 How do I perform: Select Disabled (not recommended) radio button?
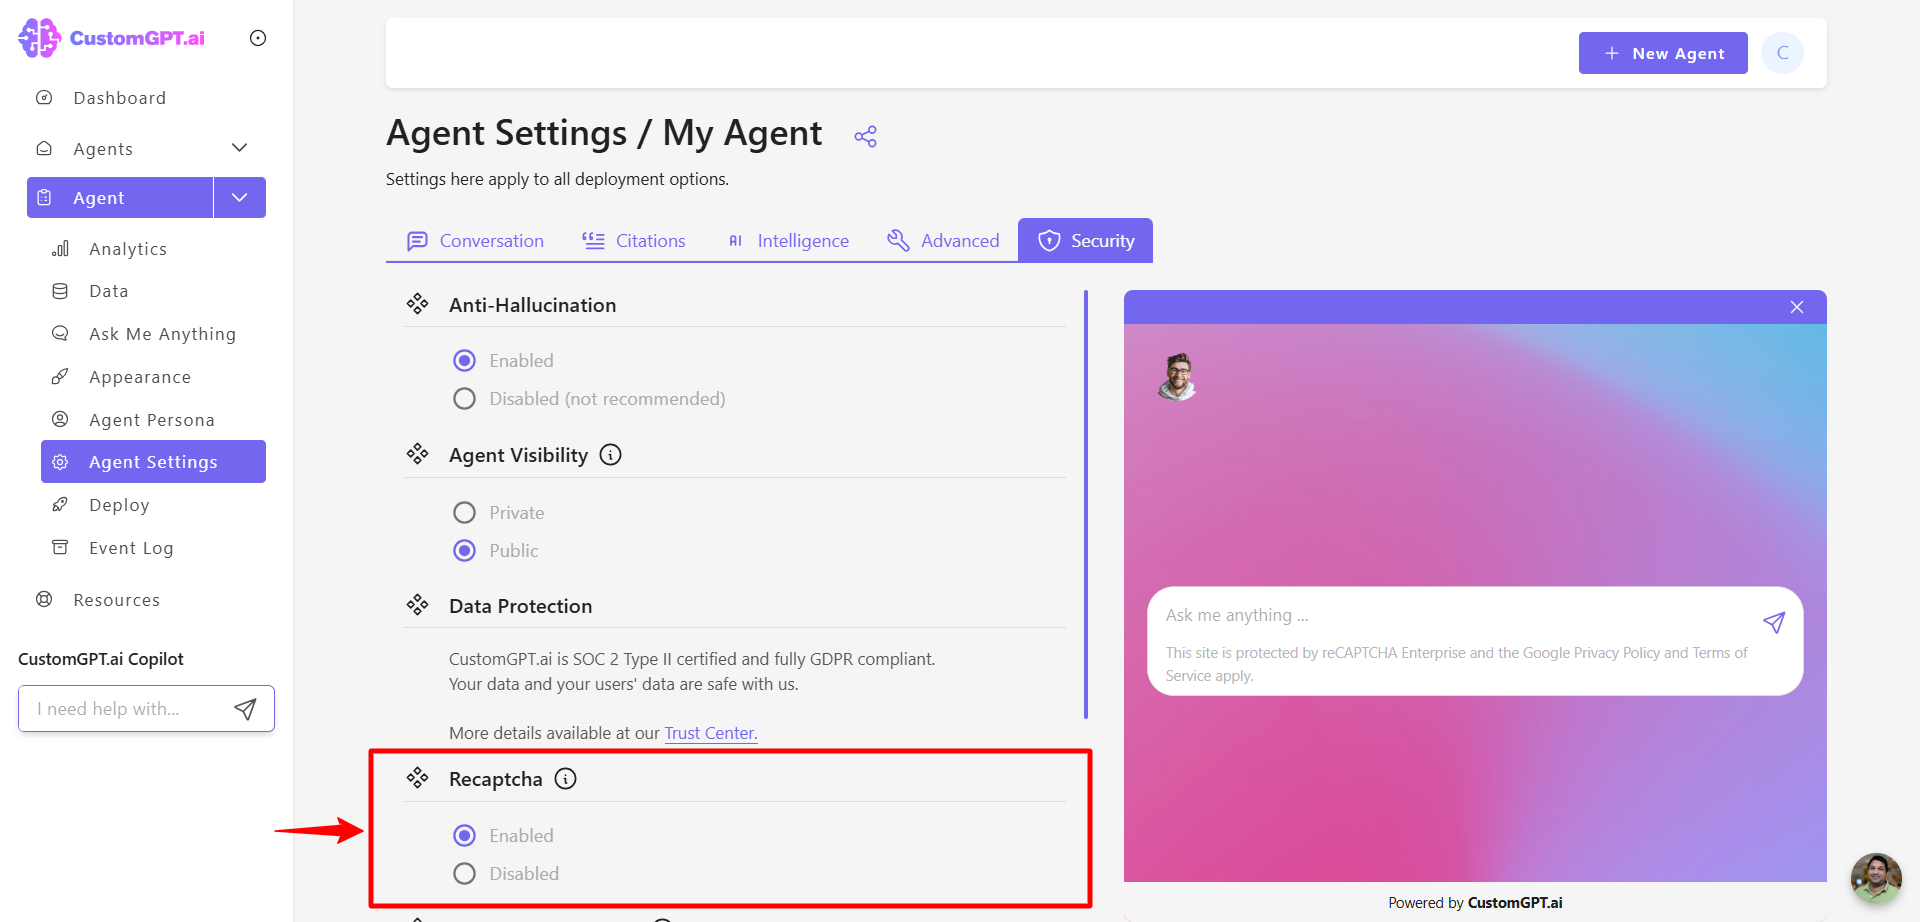click(x=464, y=399)
